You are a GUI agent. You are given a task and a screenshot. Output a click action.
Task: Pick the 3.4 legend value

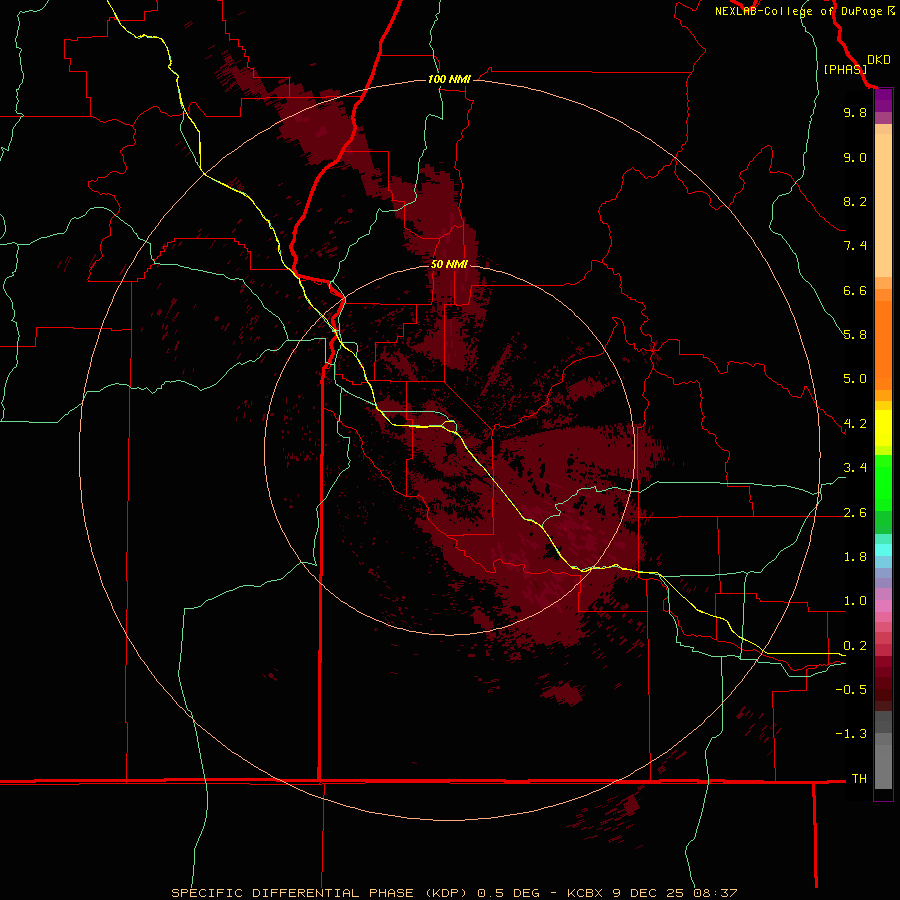coord(855,468)
